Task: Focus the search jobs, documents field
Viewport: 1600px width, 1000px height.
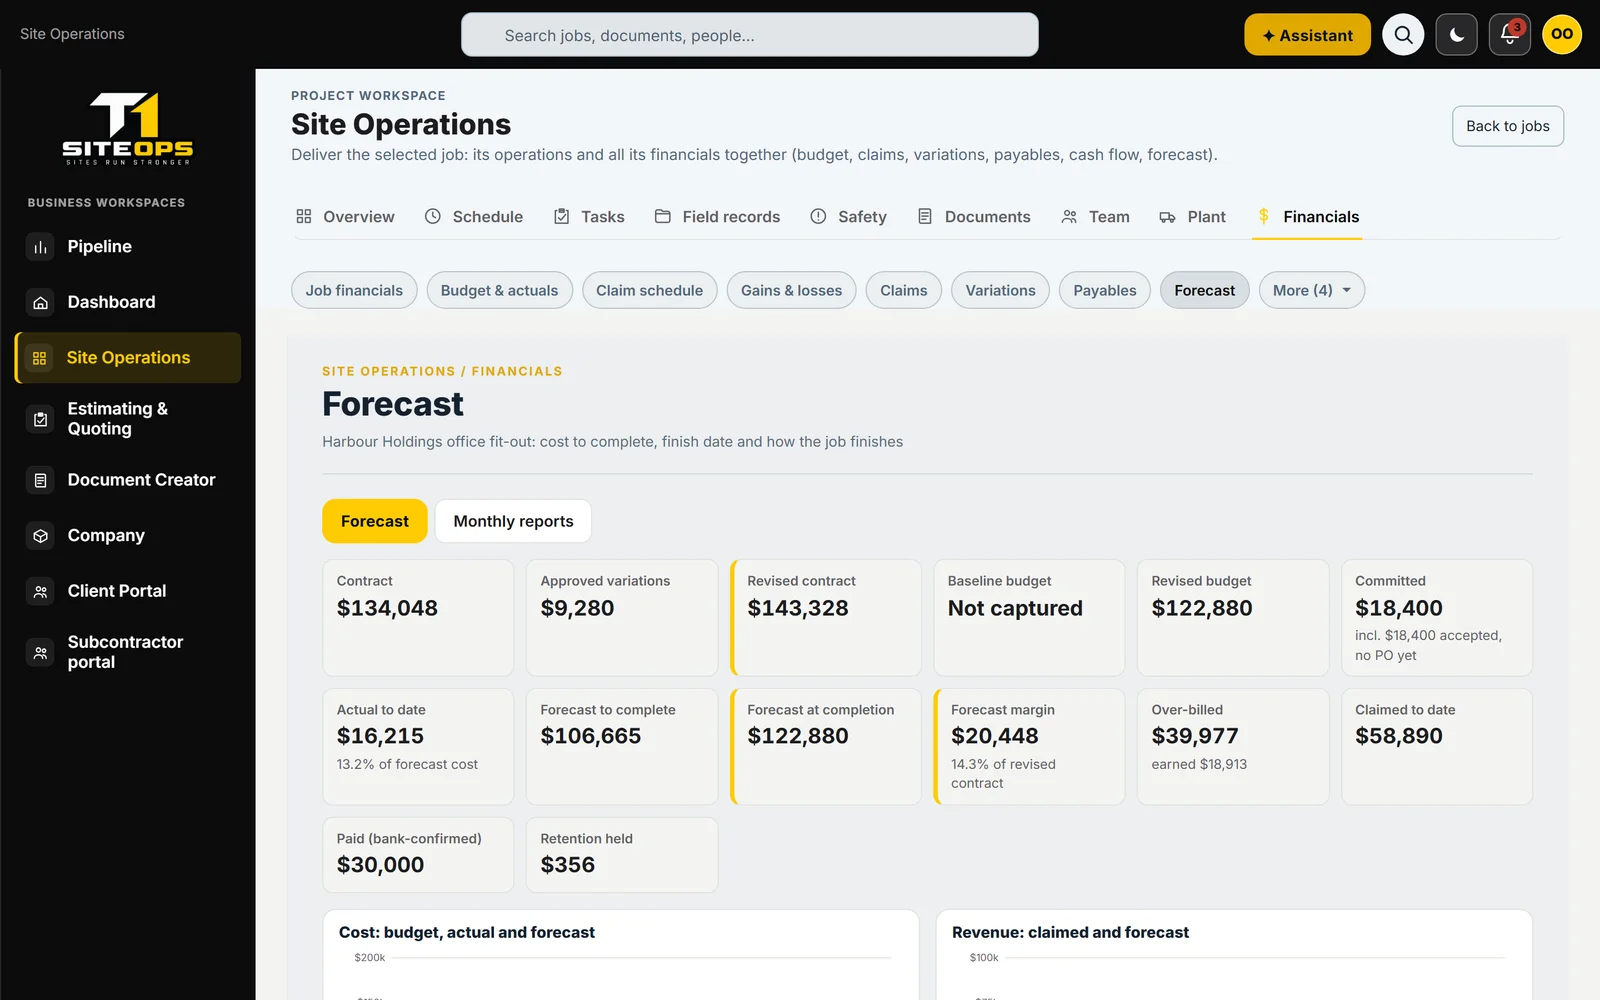Action: [x=749, y=35]
